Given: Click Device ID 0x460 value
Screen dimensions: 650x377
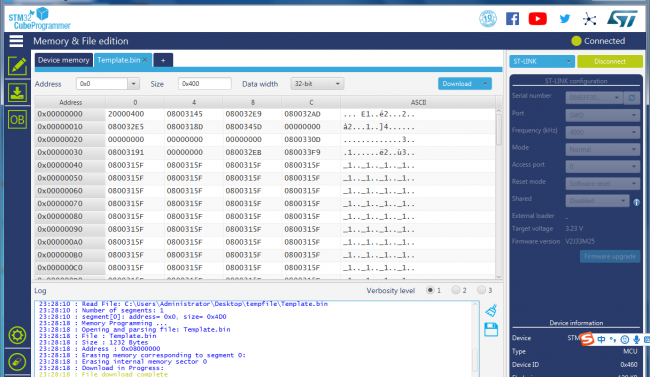Looking at the screenshot, I should pos(629,365).
